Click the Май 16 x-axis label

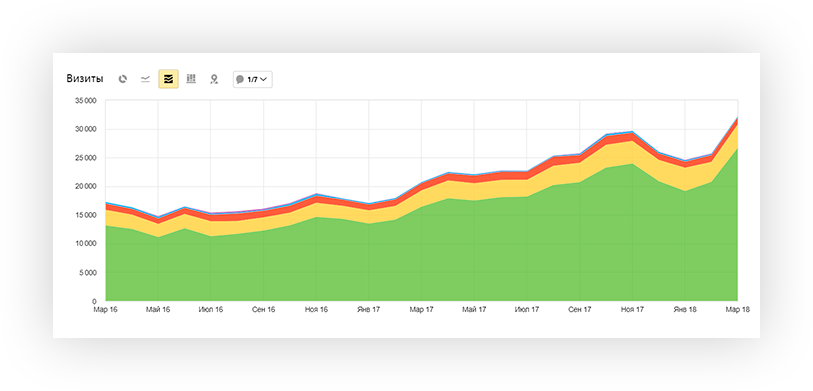[x=158, y=310]
